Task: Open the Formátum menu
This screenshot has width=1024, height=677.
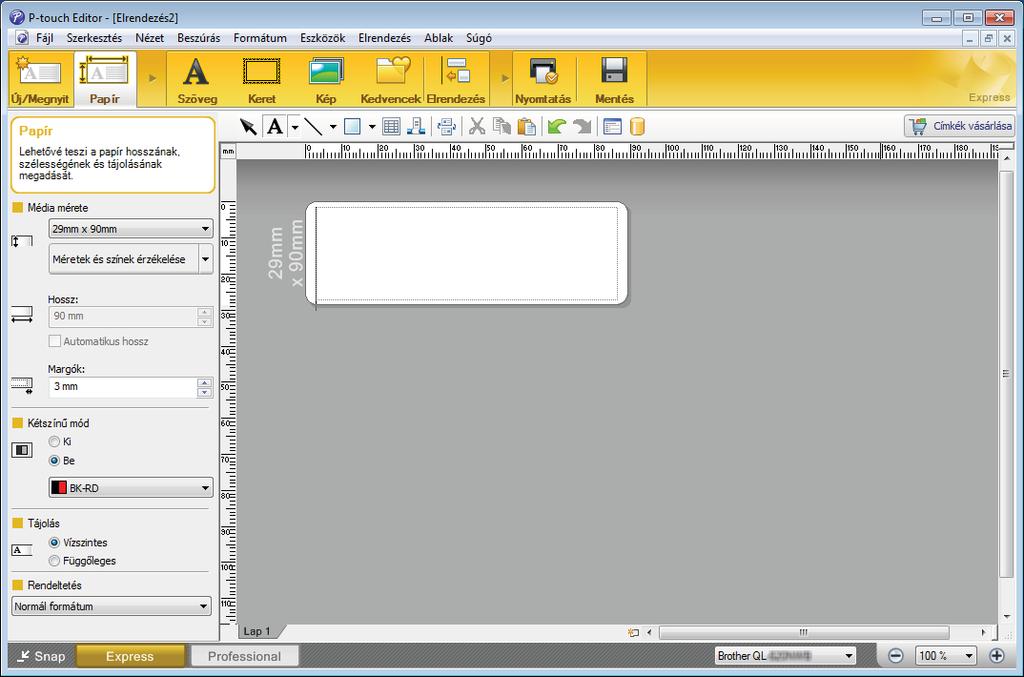Action: [x=260, y=38]
